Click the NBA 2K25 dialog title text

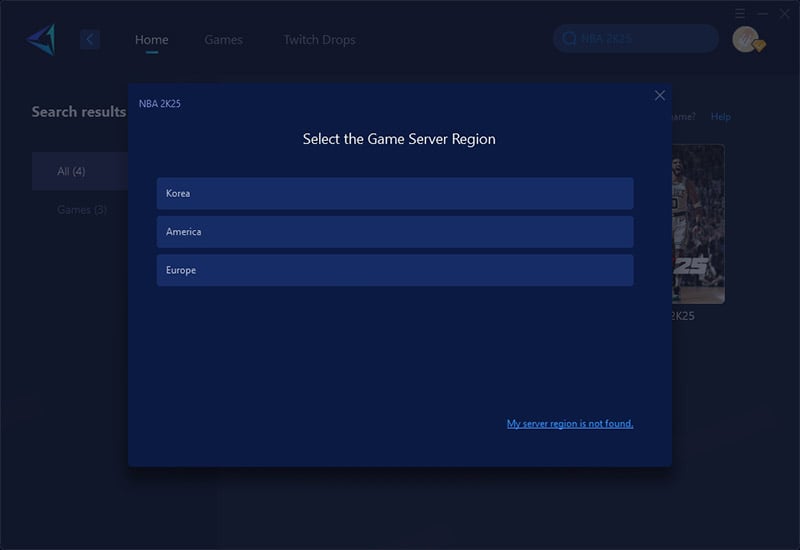(160, 104)
